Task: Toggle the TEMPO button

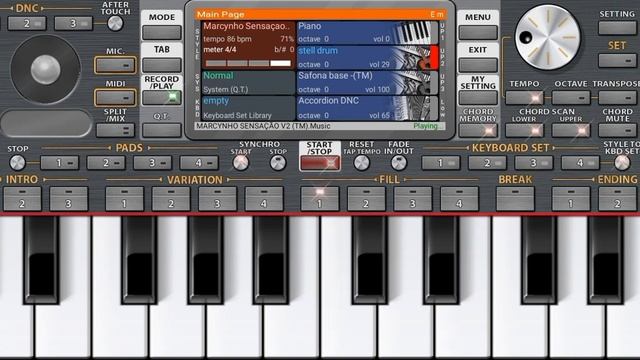Action: tap(524, 98)
